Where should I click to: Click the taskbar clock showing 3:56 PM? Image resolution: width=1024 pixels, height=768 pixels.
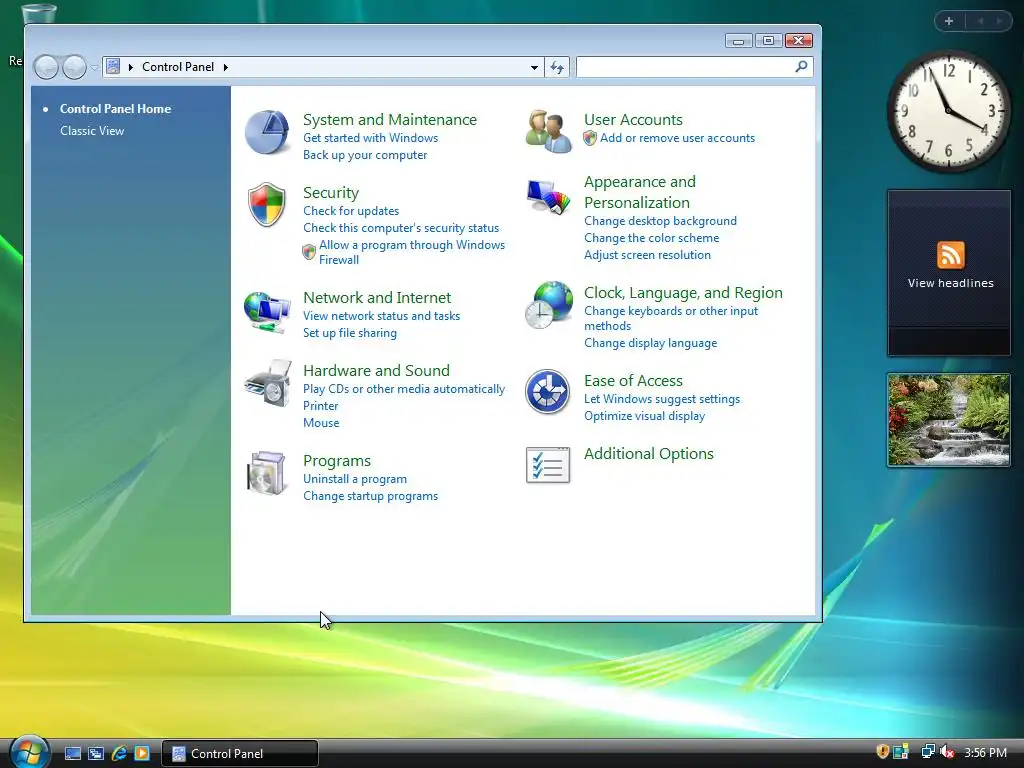pos(985,753)
